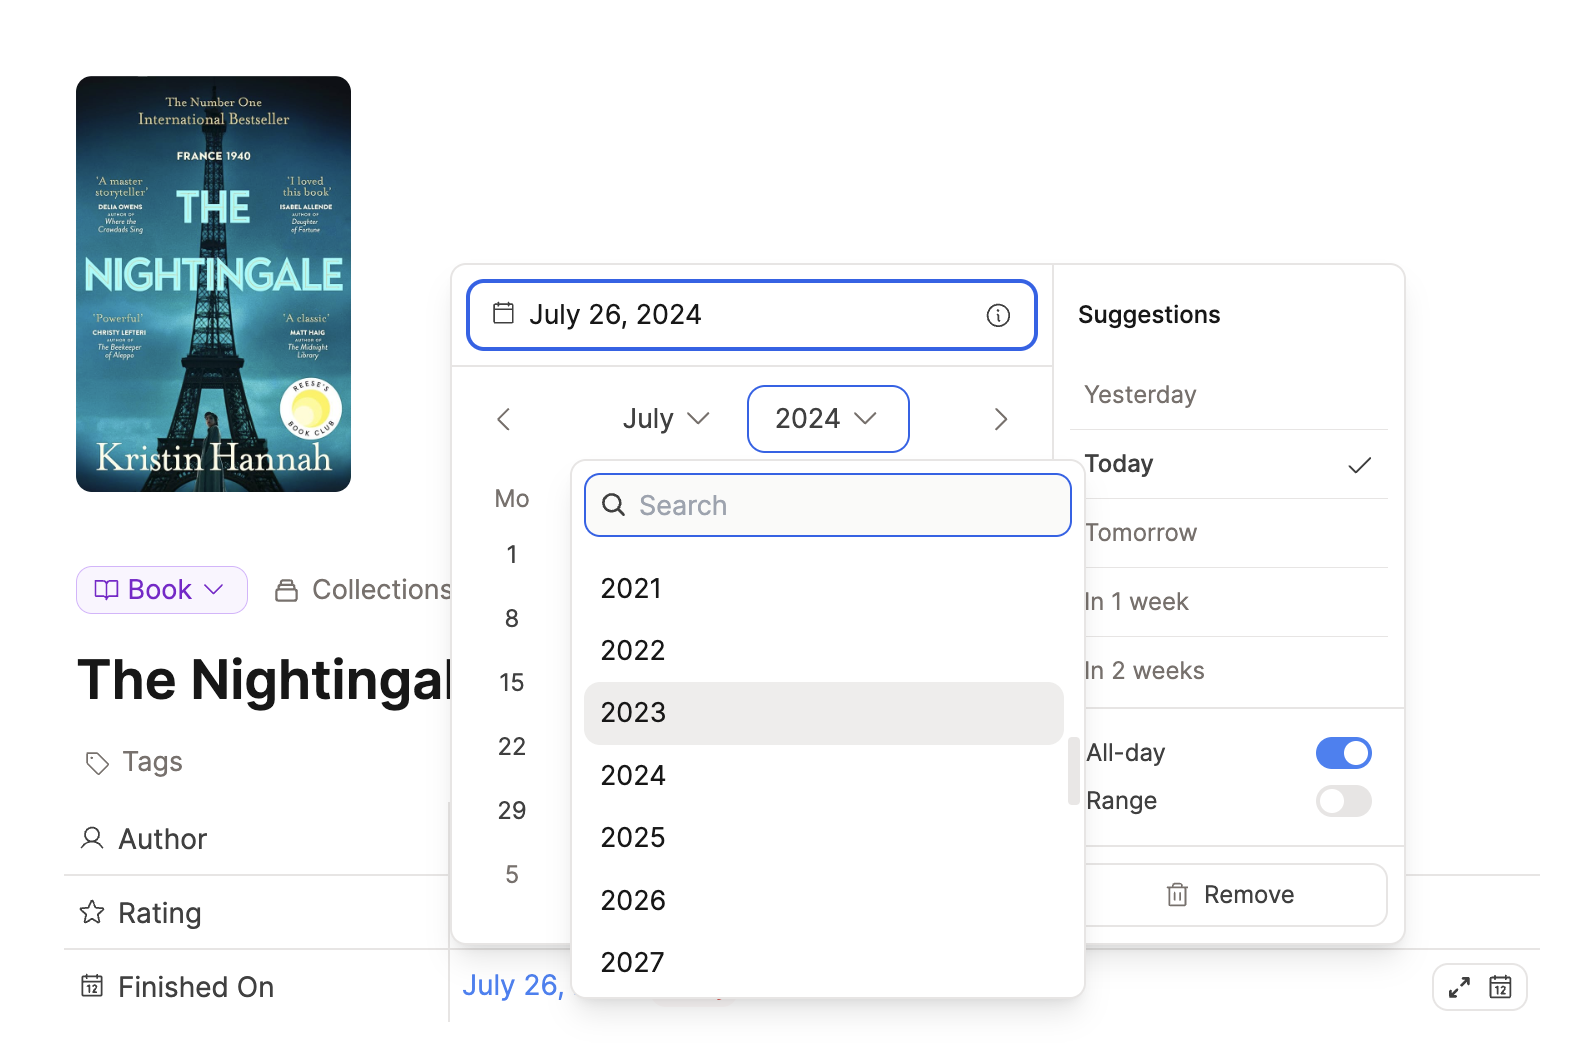Image resolution: width=1586 pixels, height=1064 pixels.
Task: Click the Tags label icon
Action: click(x=97, y=763)
